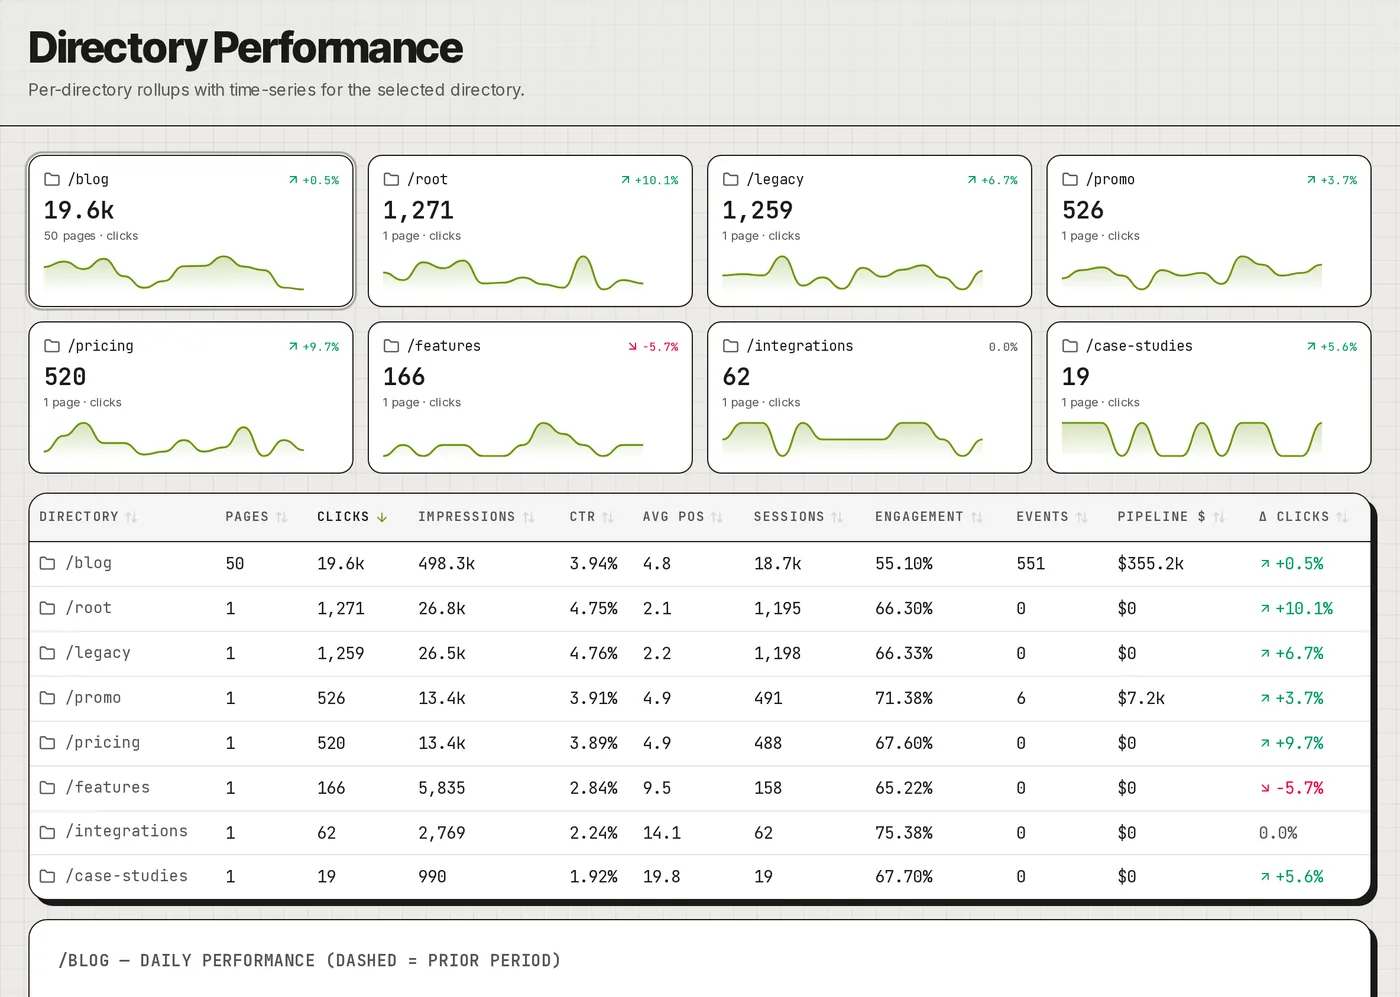Click the folder icon in the /promo card
The height and width of the screenshot is (997, 1400).
point(1070,179)
